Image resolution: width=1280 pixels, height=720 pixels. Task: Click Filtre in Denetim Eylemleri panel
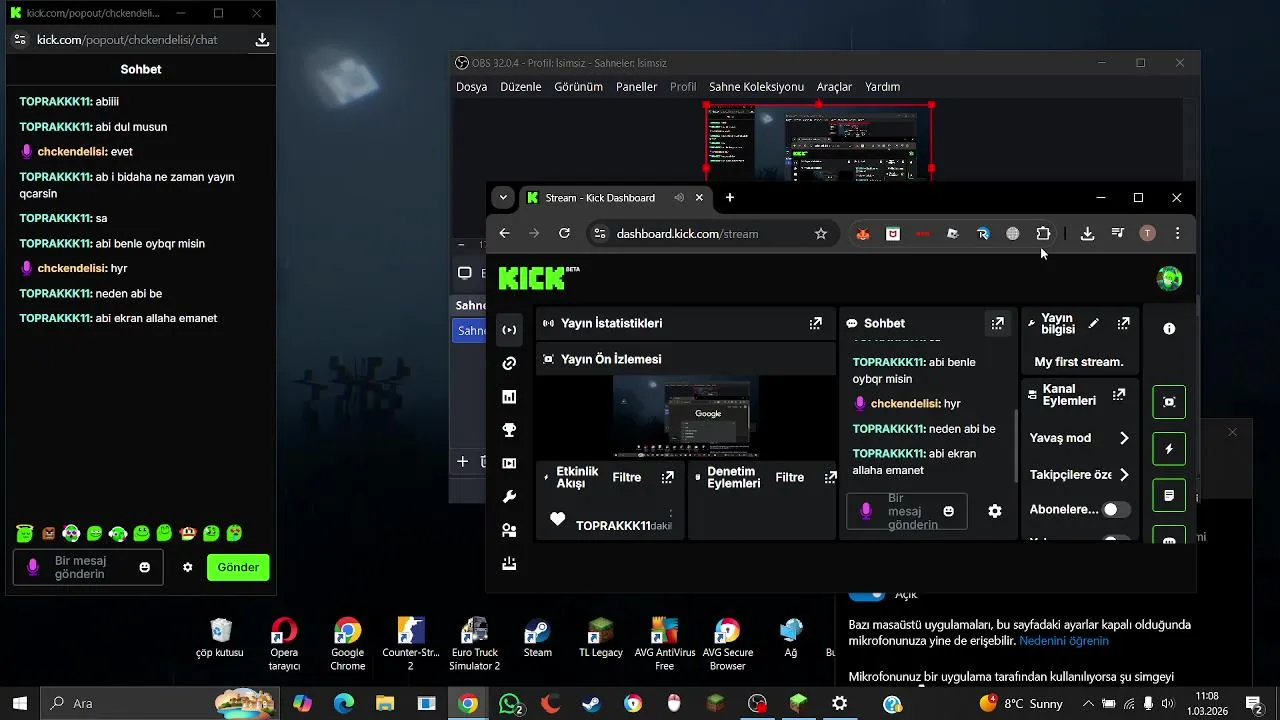pyautogui.click(x=790, y=477)
